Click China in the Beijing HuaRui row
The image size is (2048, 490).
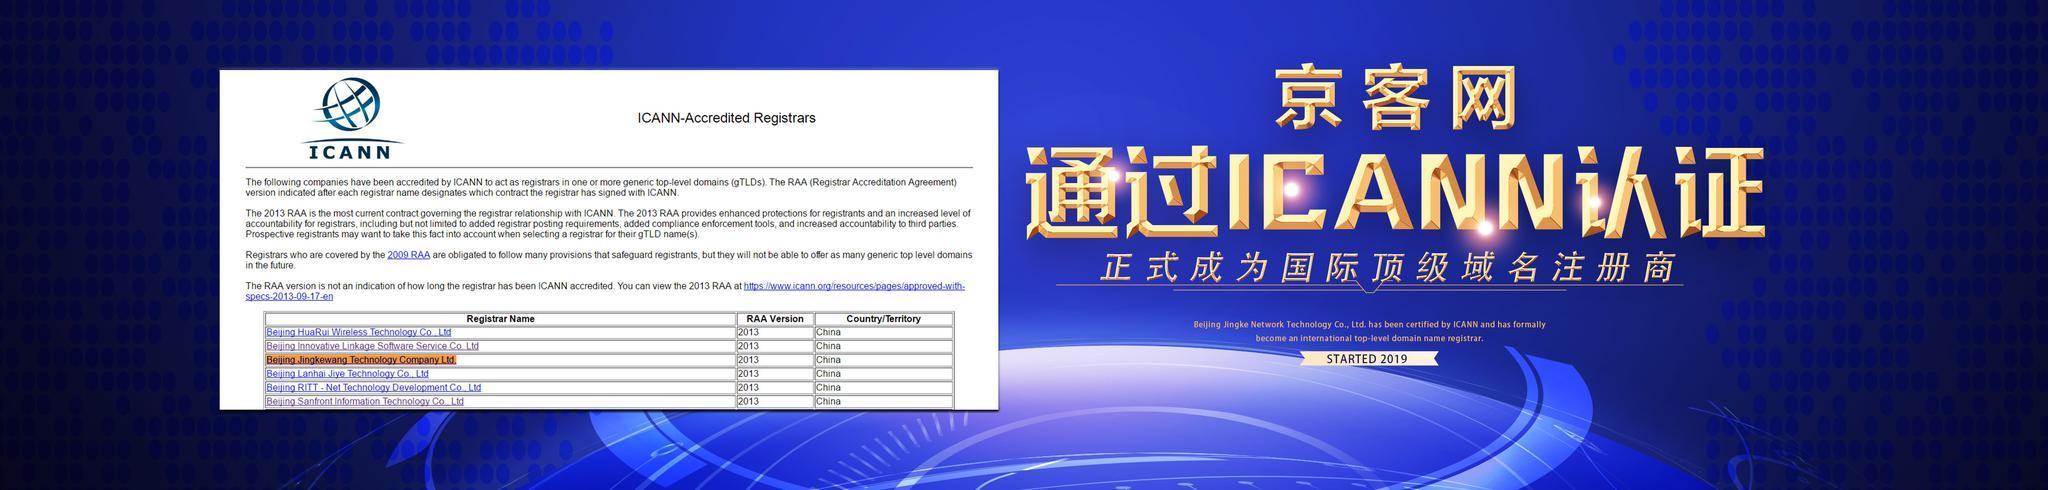tap(828, 332)
